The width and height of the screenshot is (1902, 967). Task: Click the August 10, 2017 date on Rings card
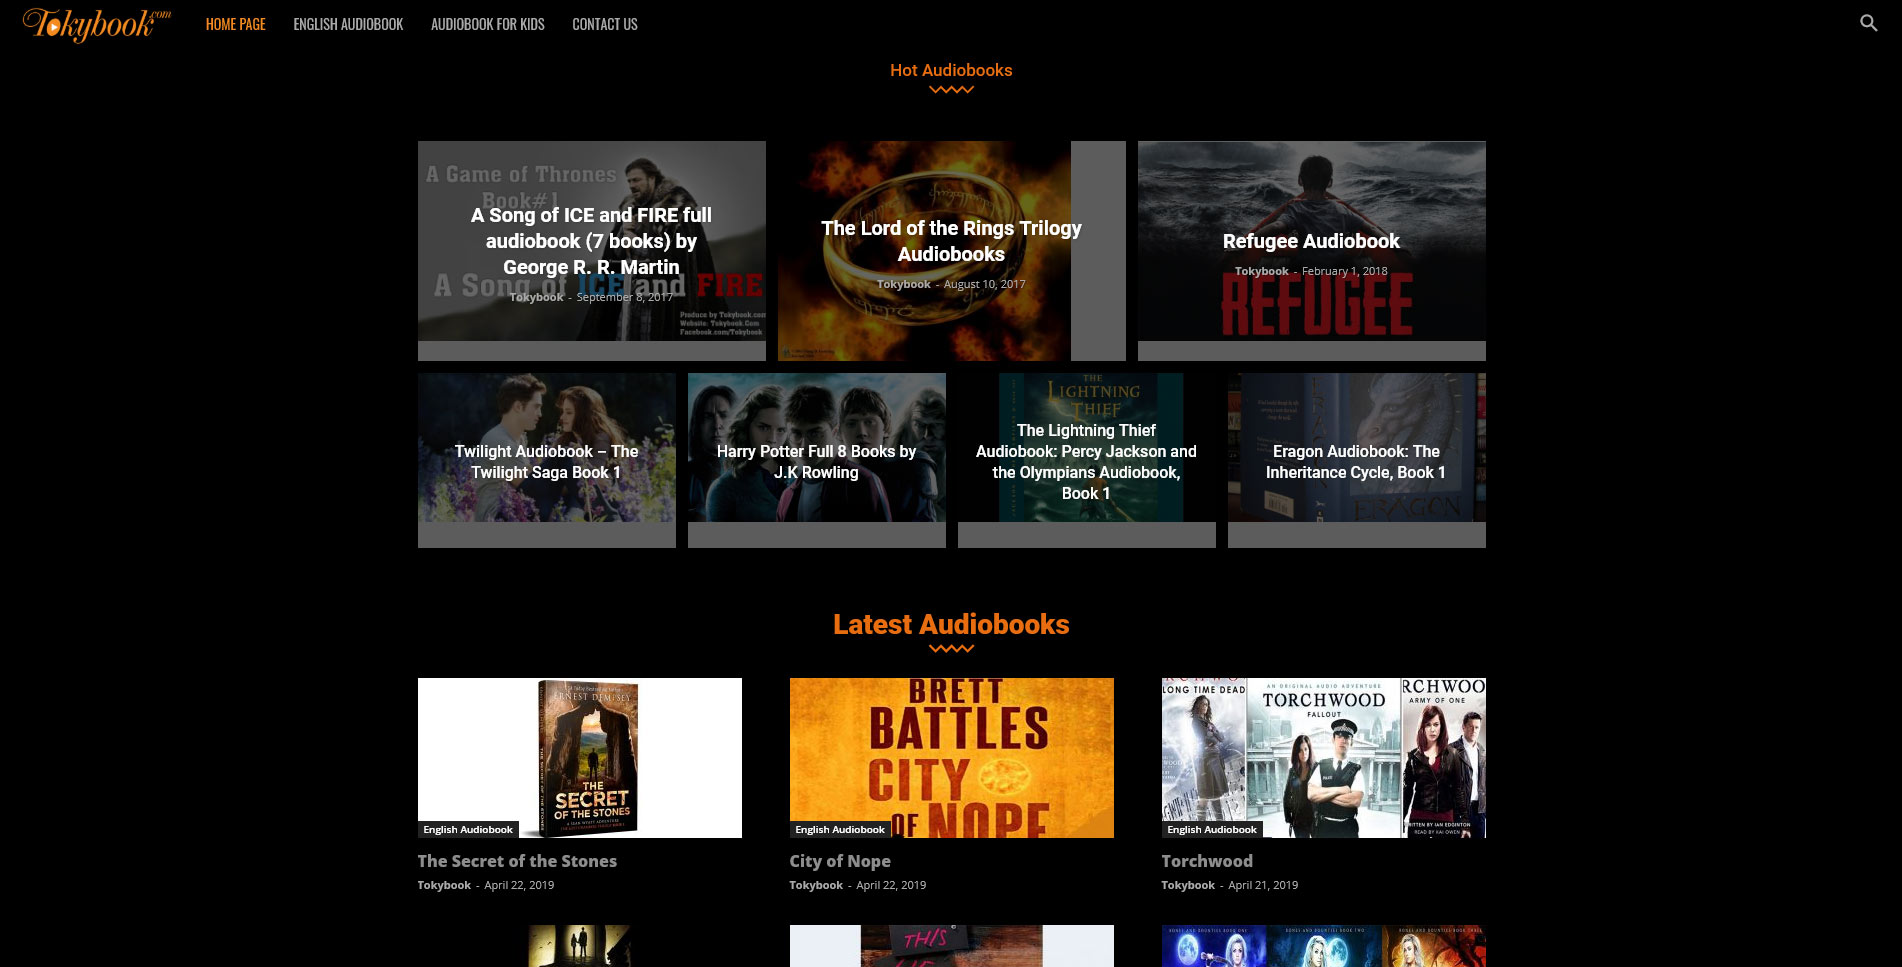point(985,284)
